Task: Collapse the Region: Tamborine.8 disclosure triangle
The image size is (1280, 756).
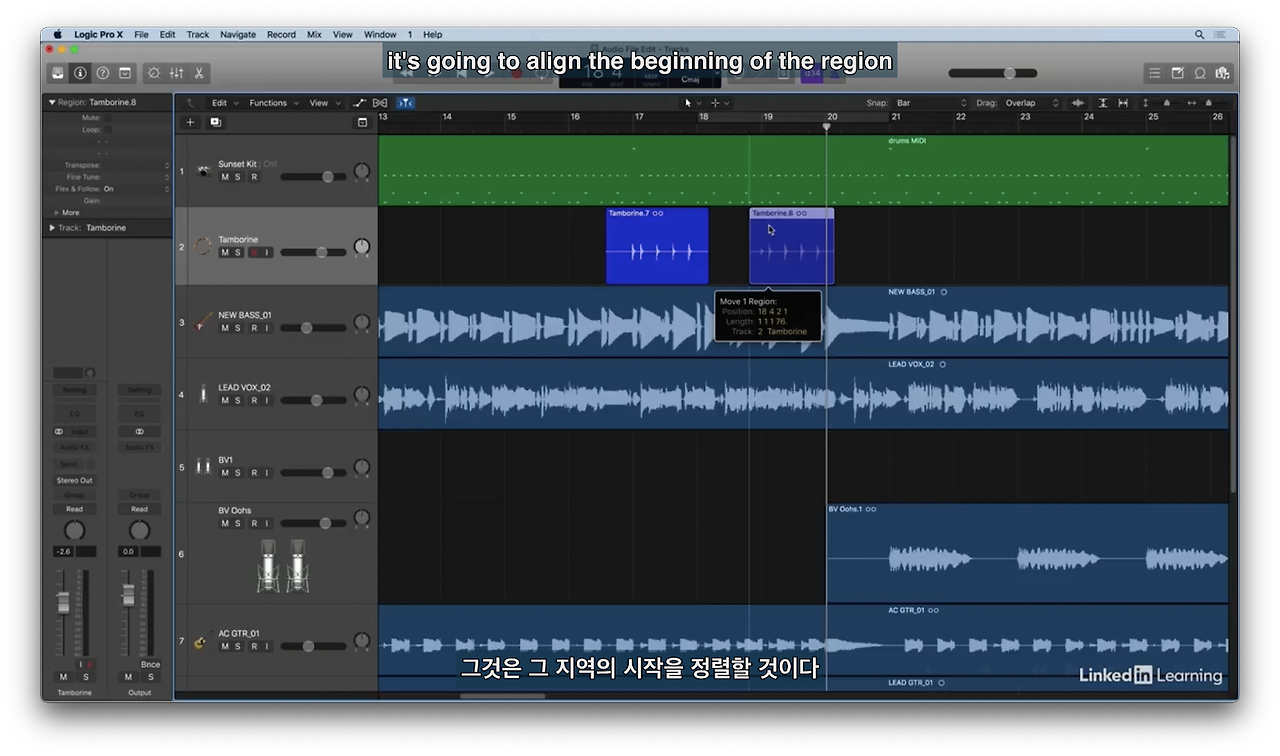Action: pyautogui.click(x=52, y=102)
